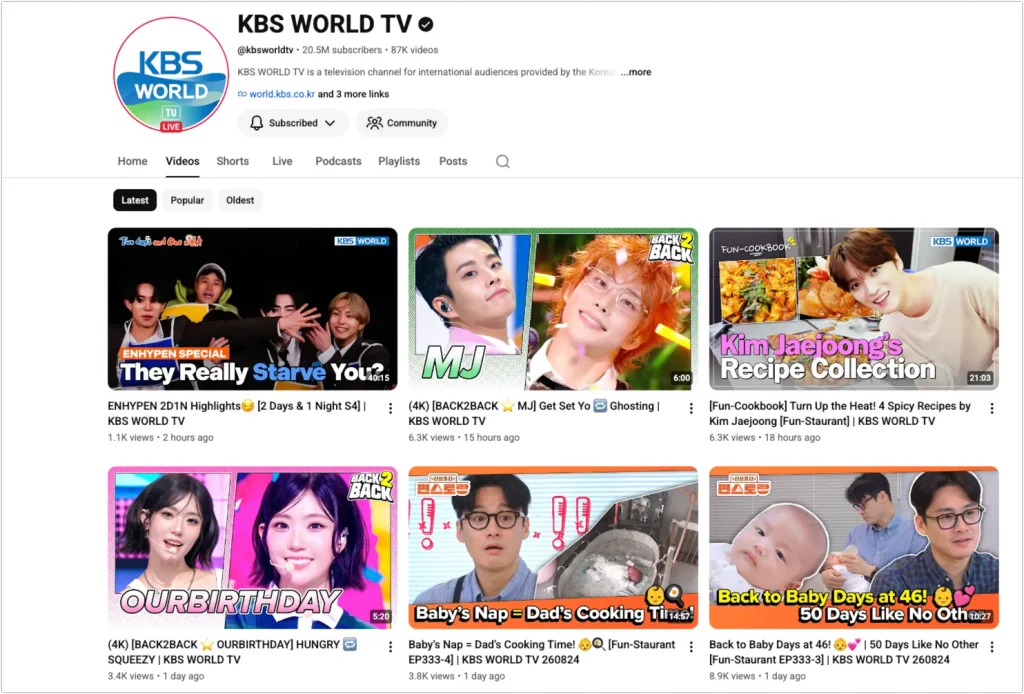The width and height of the screenshot is (1024, 694).
Task: Click the KBS WORLD TV channel name heading
Action: [325, 24]
